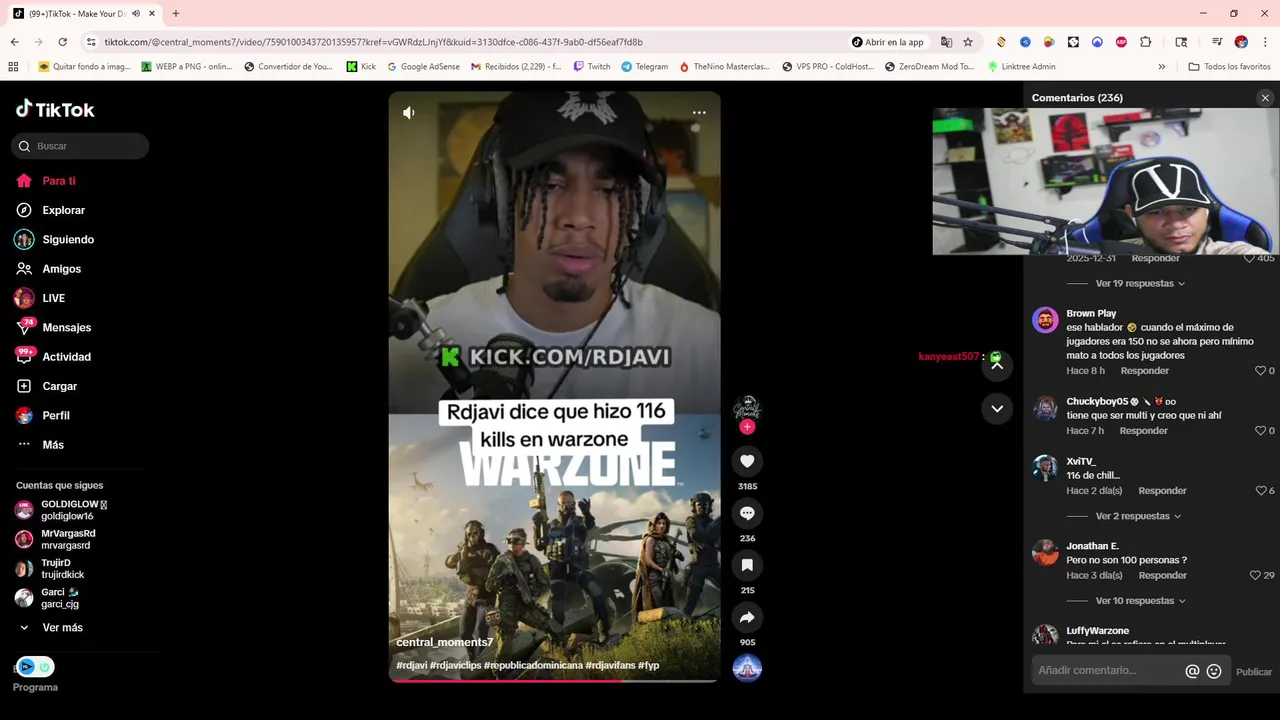Expand Ver 19 respuestas
Viewport: 1280px width, 720px height.
click(x=1140, y=284)
